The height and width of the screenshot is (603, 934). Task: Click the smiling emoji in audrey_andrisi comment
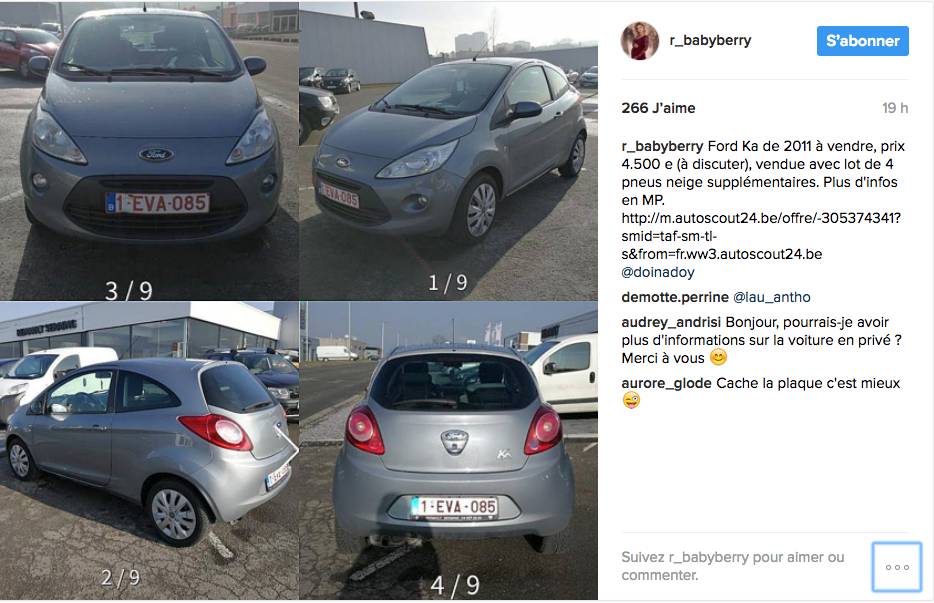pyautogui.click(x=718, y=358)
